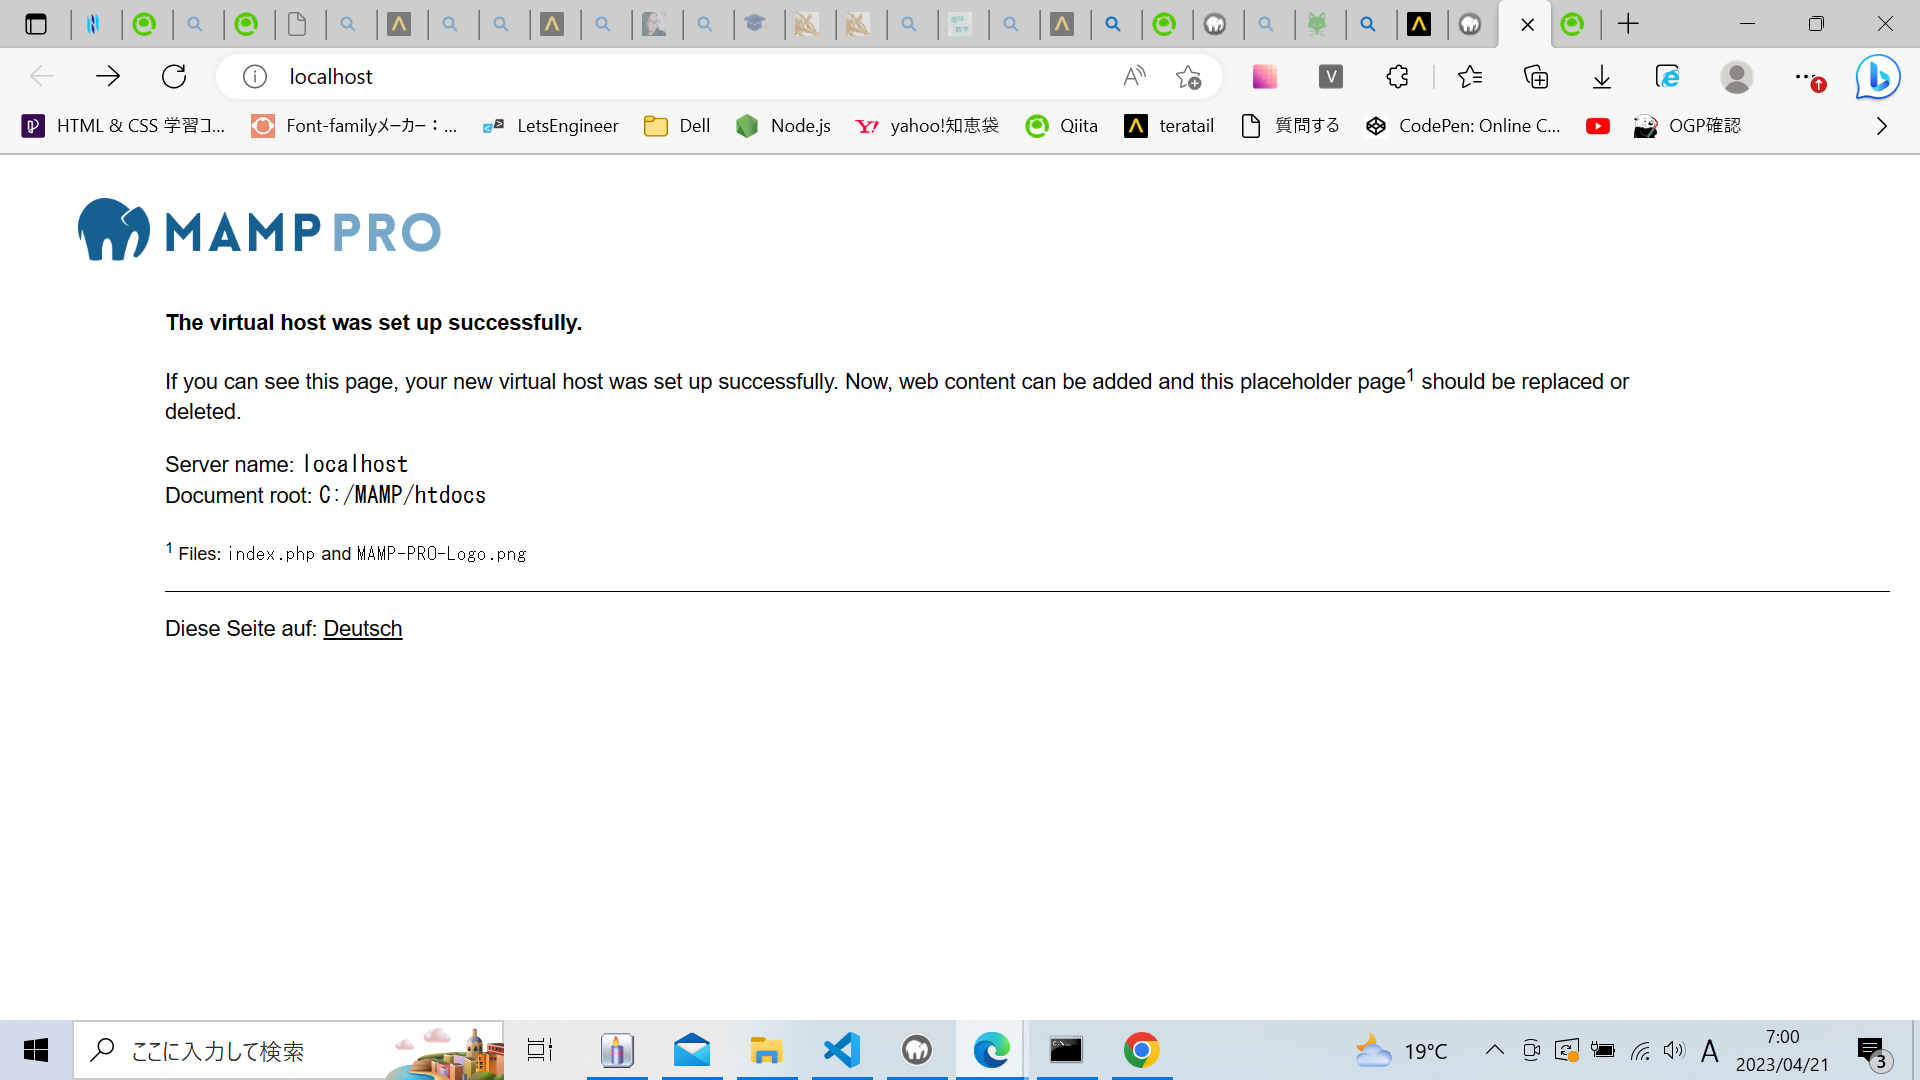Screen dimensions: 1920x1080
Task: Open the Bing chat sidebar
Action: [1878, 76]
